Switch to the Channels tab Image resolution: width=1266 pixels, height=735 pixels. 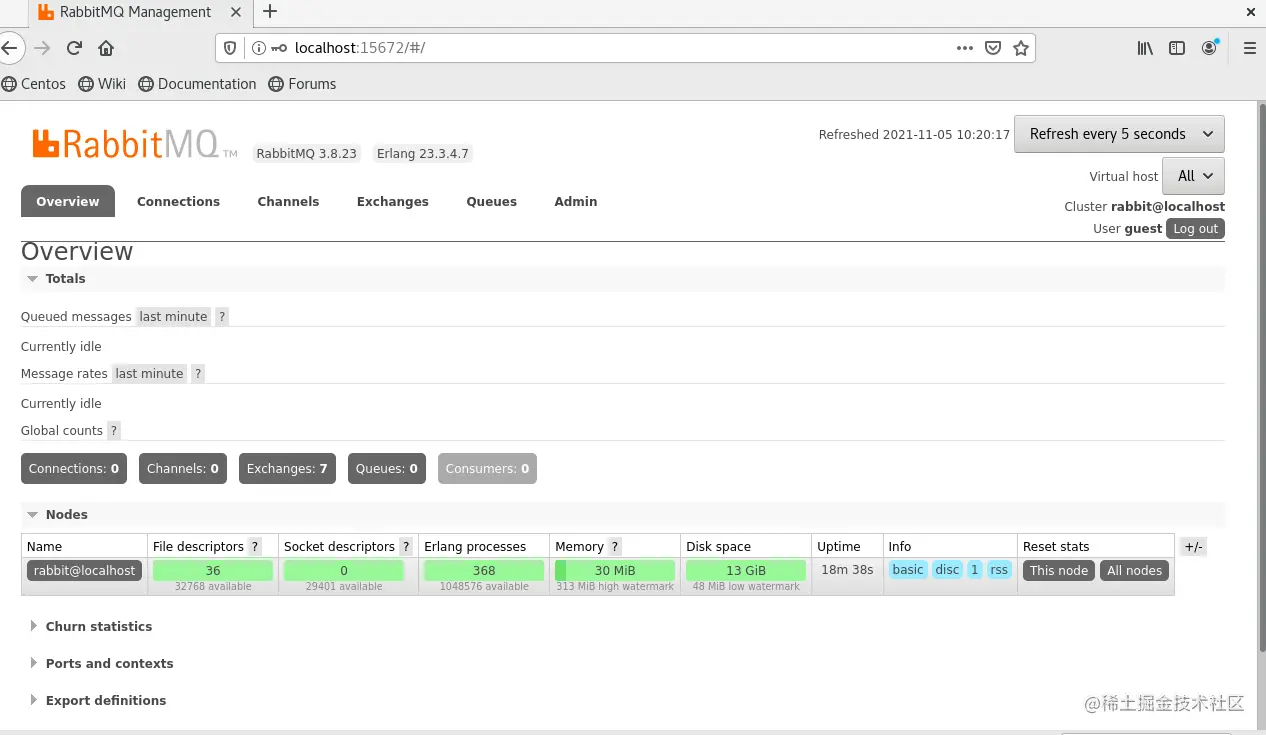pyautogui.click(x=288, y=201)
